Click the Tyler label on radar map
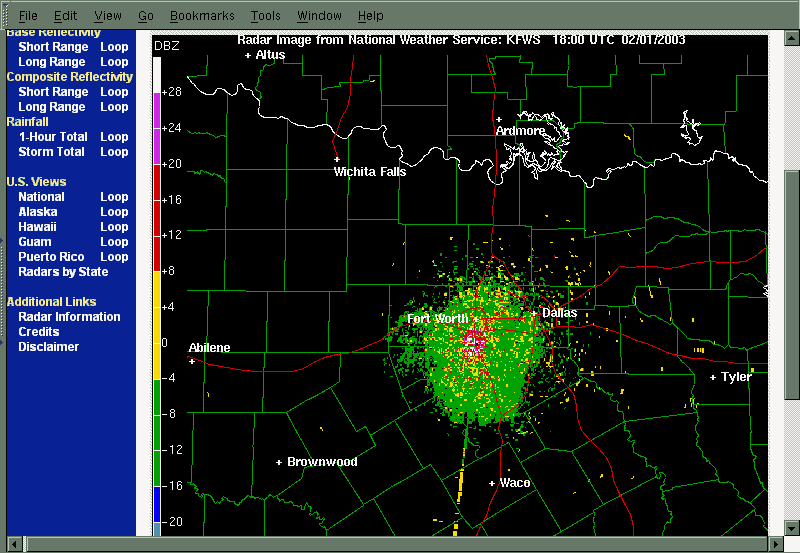 click(x=736, y=377)
